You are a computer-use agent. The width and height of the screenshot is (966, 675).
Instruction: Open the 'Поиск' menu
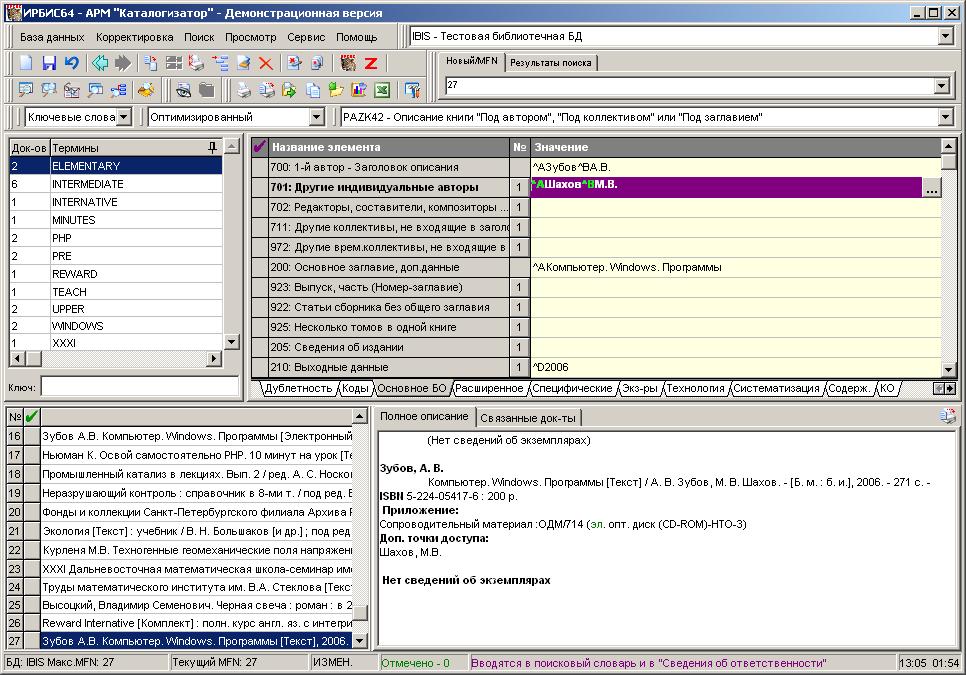[x=199, y=37]
